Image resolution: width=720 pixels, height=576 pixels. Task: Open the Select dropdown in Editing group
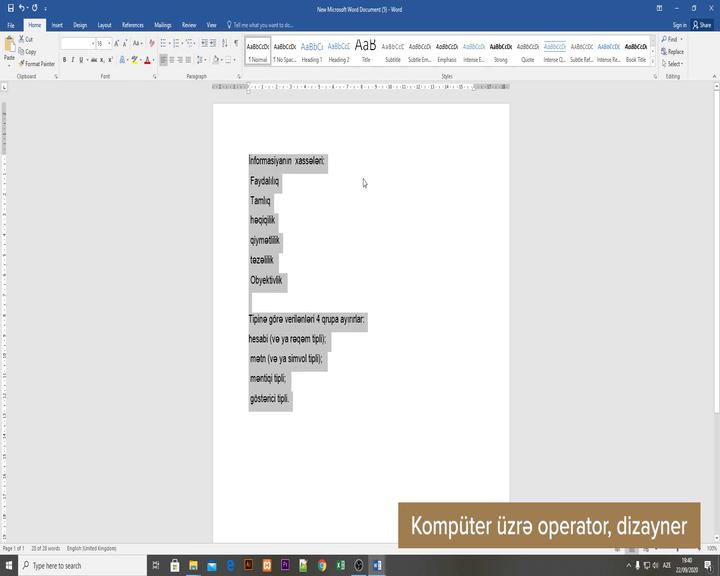675,64
